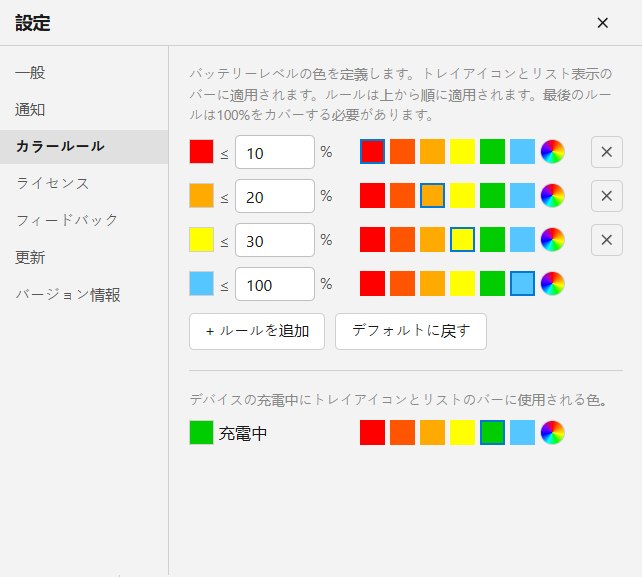Click the 充電中 label text
The height and width of the screenshot is (577, 642).
pyautogui.click(x=243, y=433)
